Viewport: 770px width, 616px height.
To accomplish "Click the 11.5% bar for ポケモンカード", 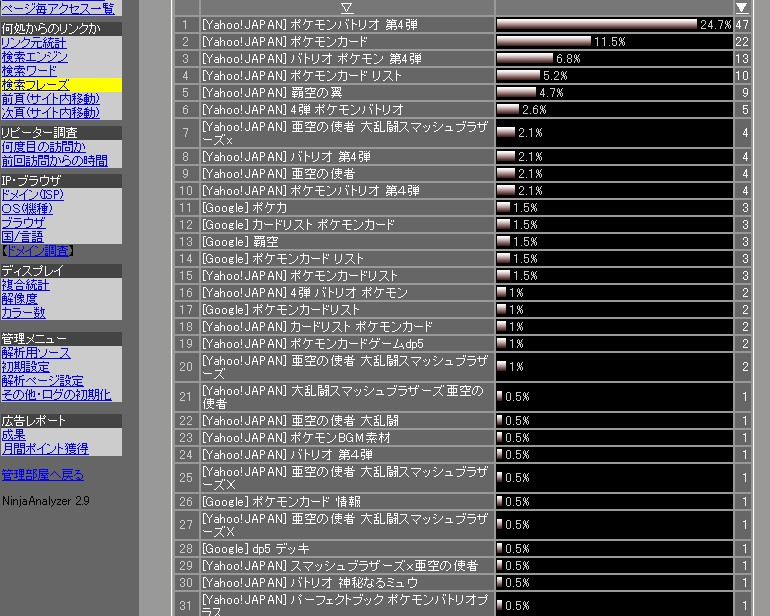I will 544,41.
